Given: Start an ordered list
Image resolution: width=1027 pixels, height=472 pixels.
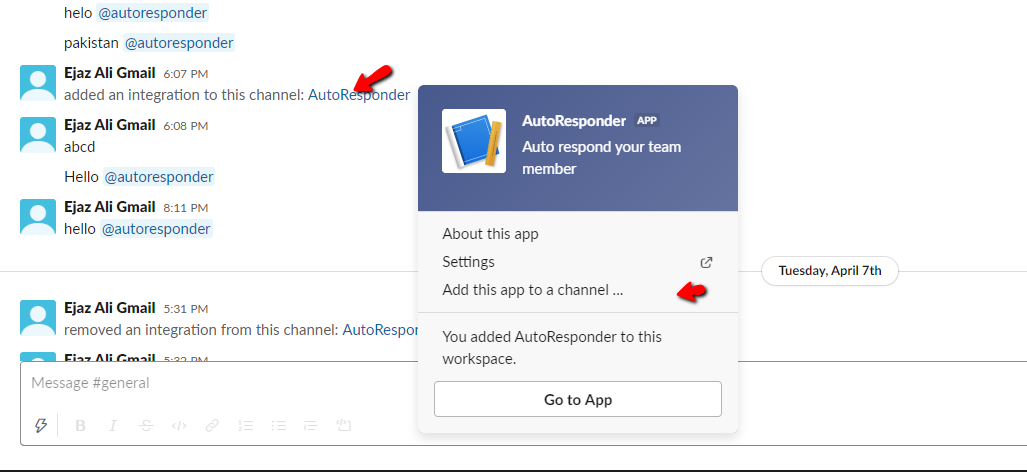Looking at the screenshot, I should tap(246, 426).
